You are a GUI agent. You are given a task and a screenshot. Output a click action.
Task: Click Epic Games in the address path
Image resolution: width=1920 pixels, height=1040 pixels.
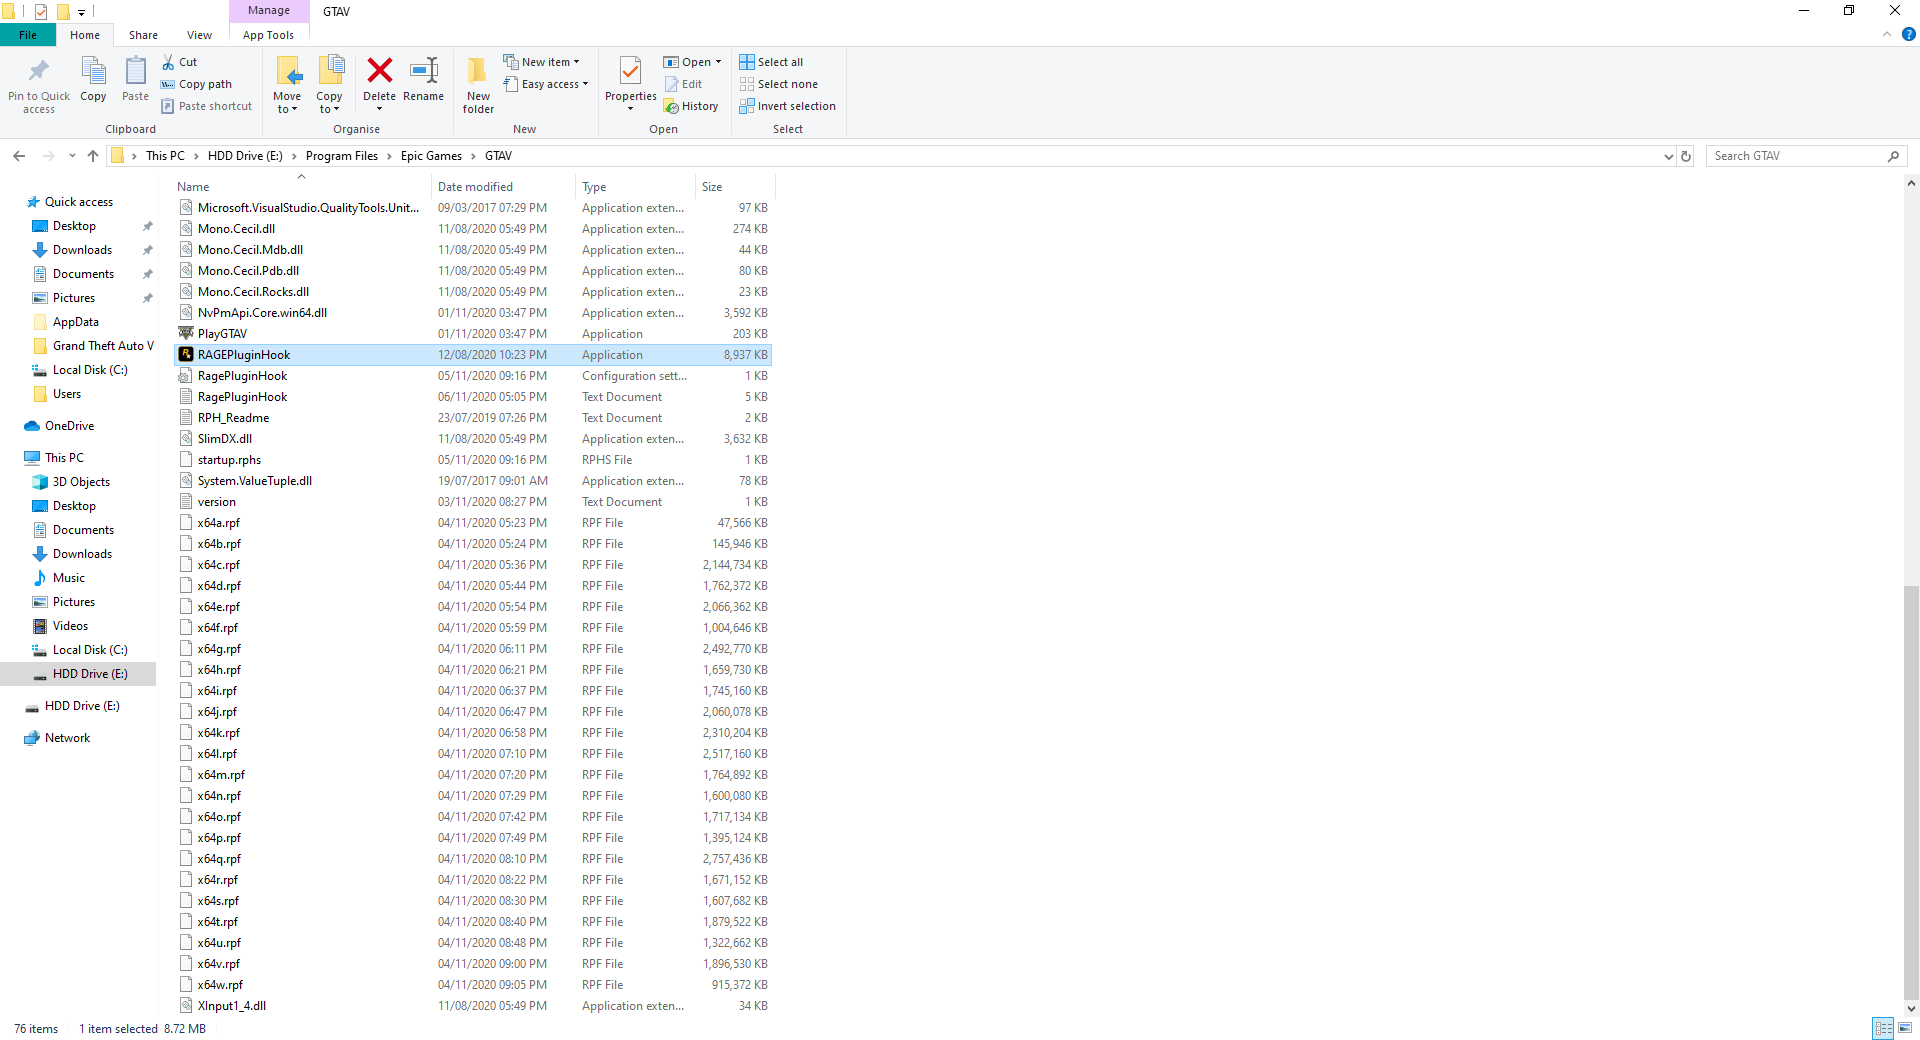click(431, 156)
